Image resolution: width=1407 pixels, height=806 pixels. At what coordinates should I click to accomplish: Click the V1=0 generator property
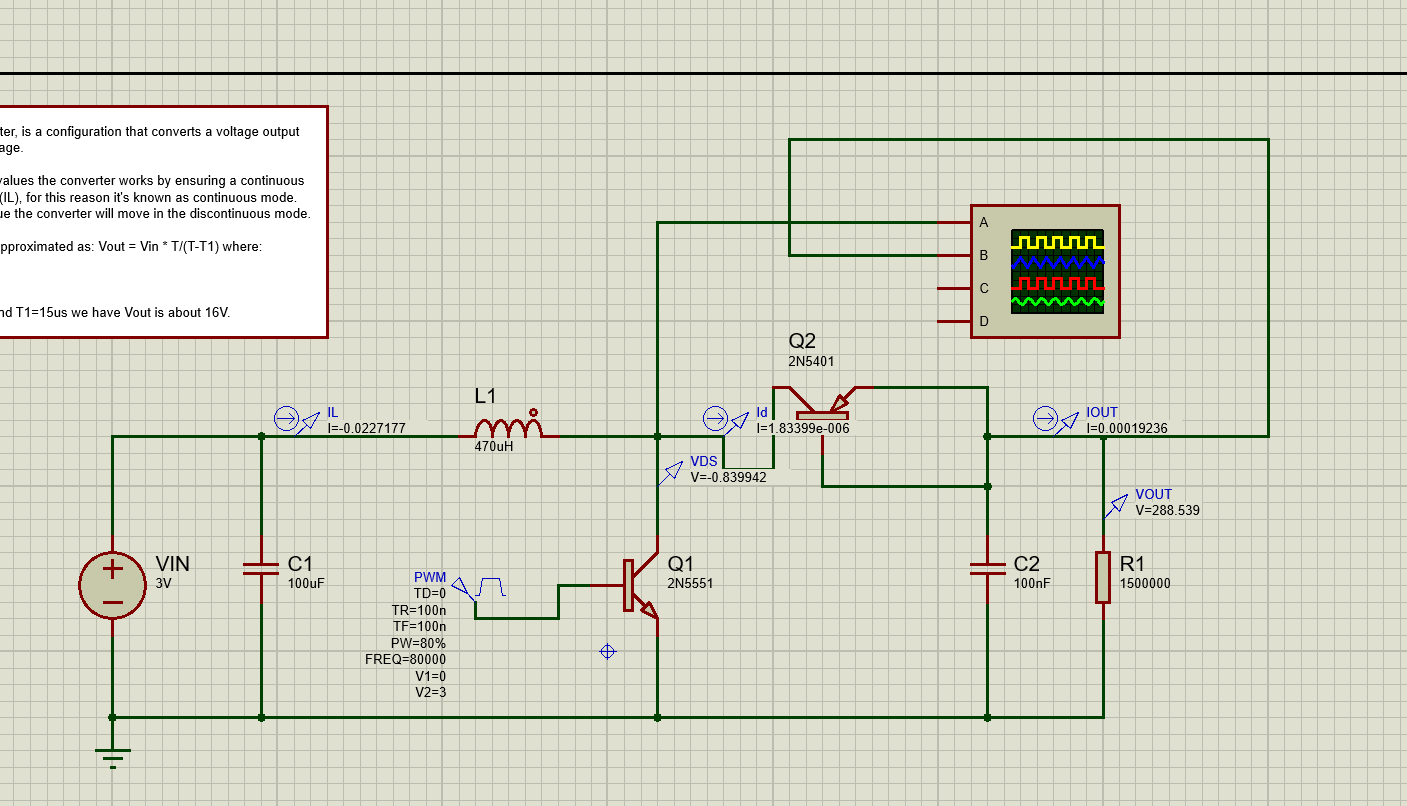point(431,676)
